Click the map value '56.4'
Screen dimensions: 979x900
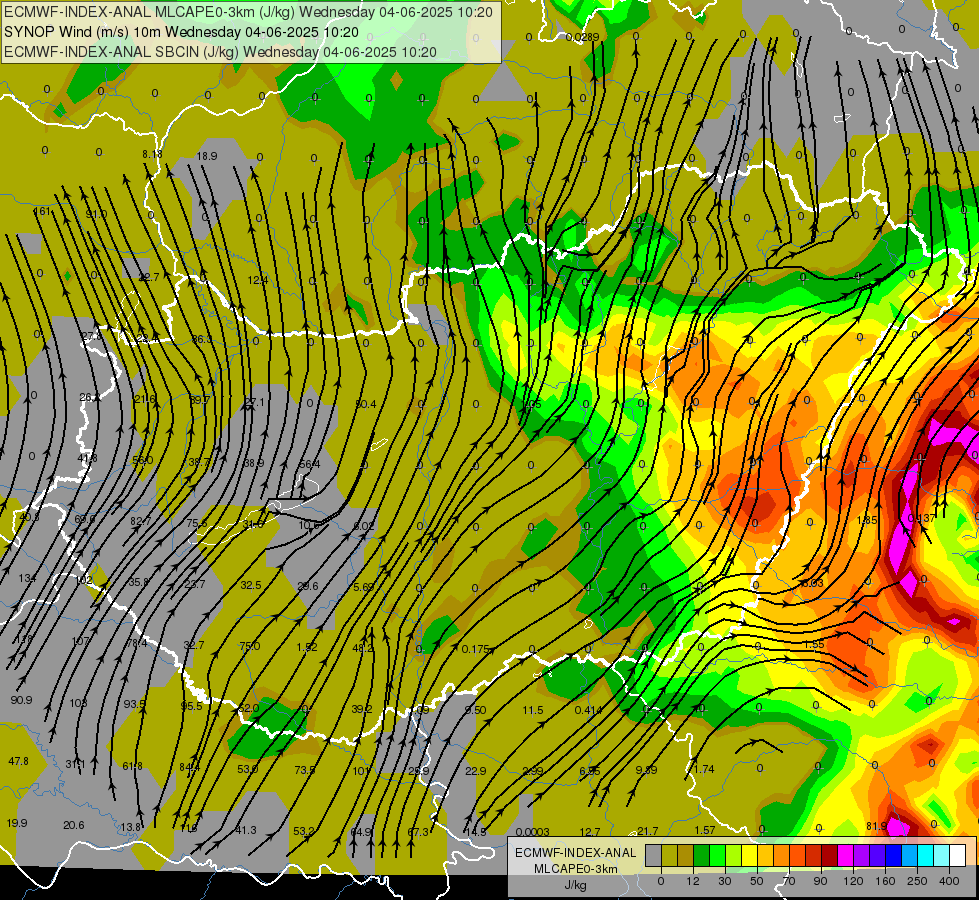click(309, 464)
